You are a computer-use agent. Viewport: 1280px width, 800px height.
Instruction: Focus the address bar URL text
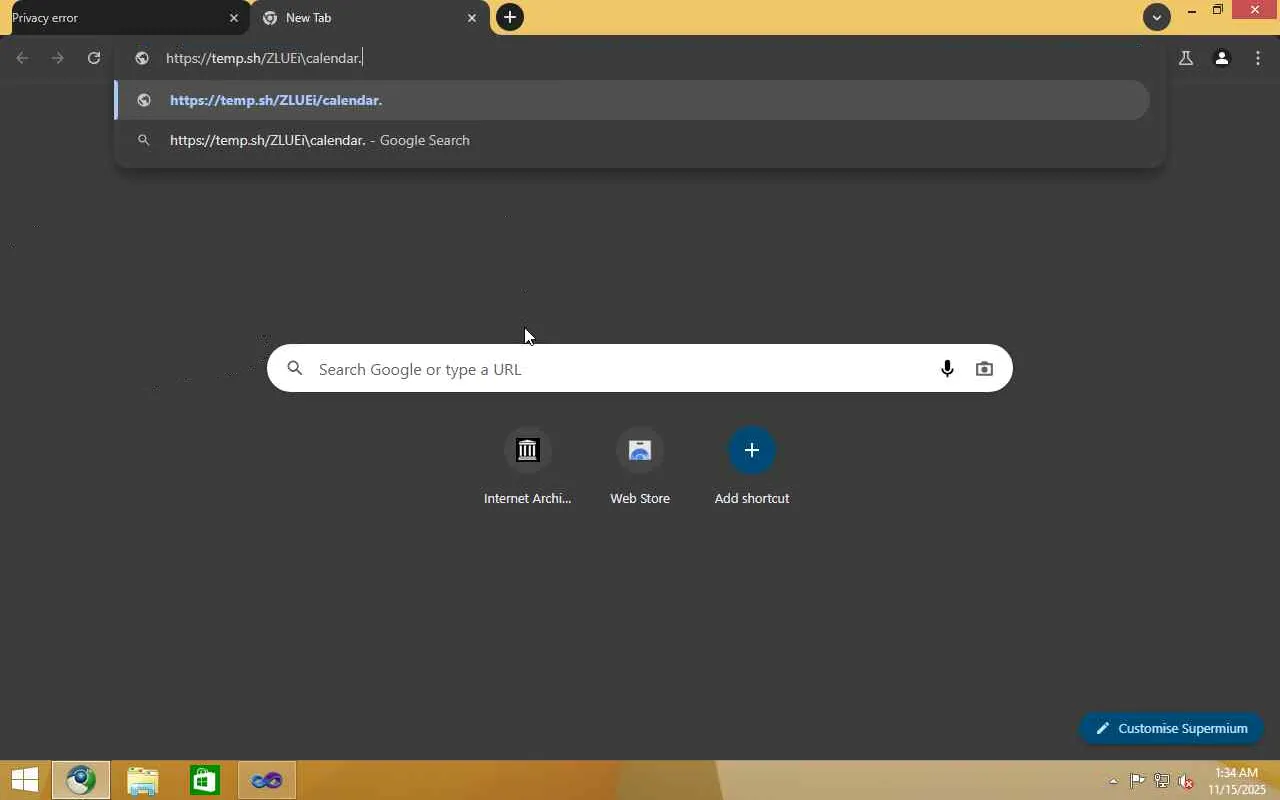click(264, 58)
